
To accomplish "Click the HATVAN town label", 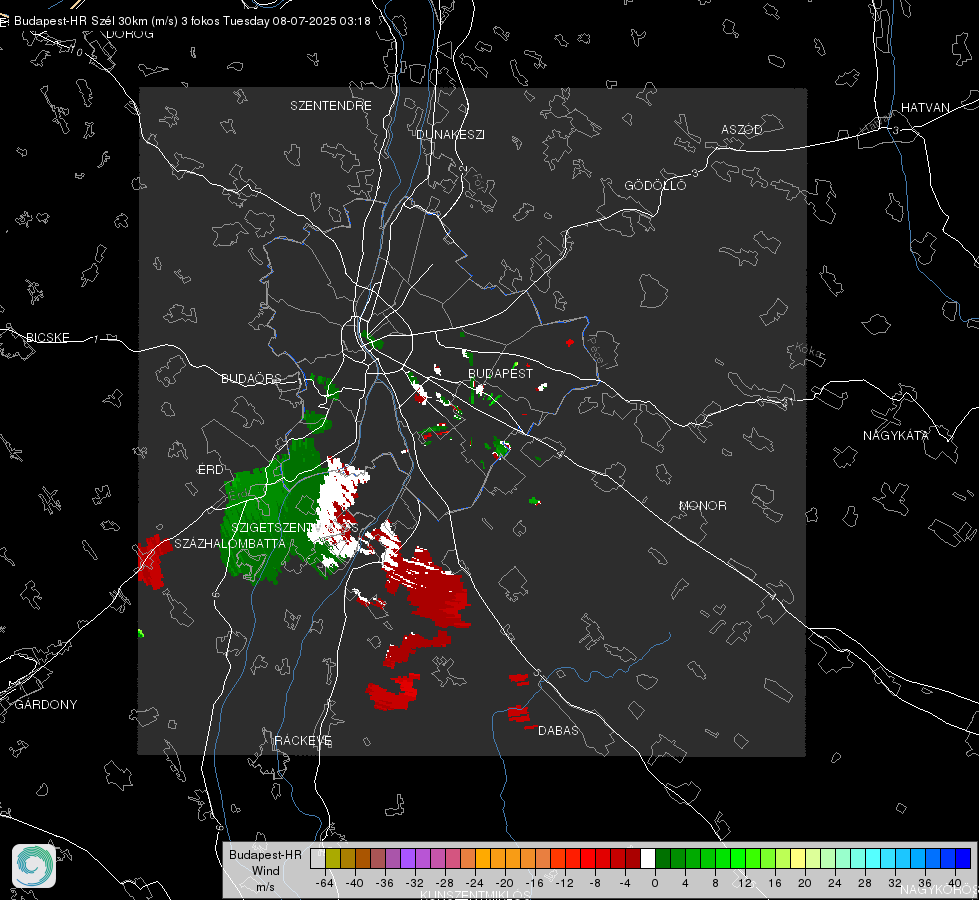I will point(925,107).
